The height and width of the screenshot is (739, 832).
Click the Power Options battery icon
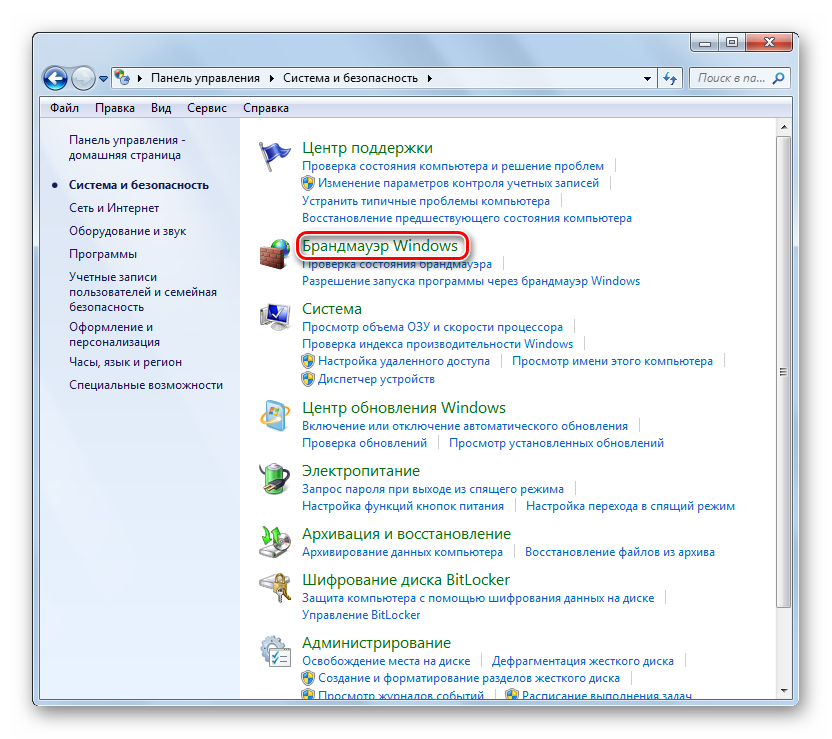click(274, 479)
